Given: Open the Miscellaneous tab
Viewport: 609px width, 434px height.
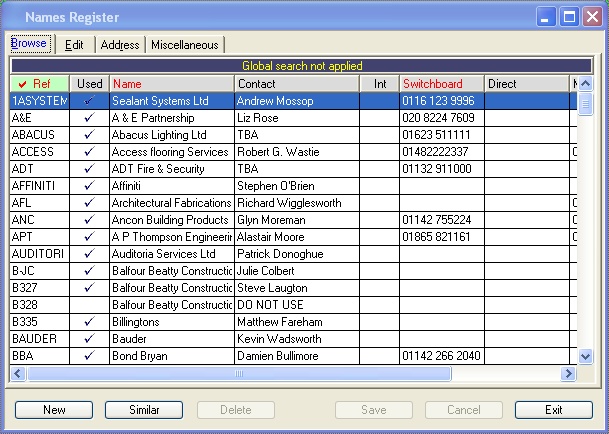Looking at the screenshot, I should tap(185, 45).
